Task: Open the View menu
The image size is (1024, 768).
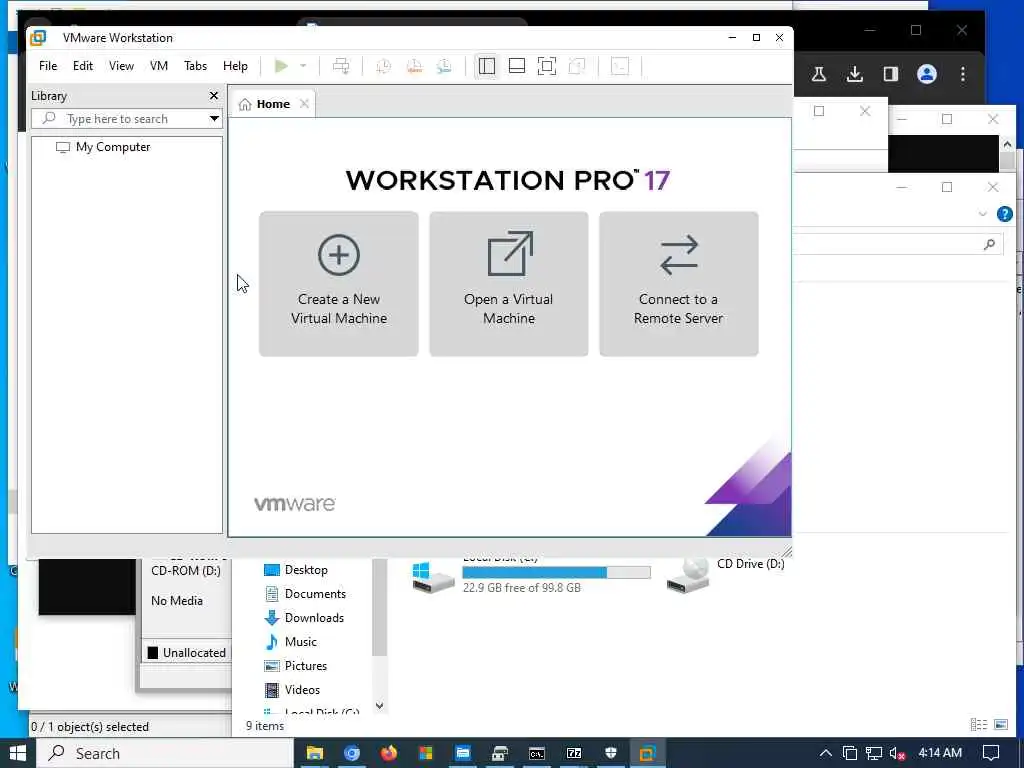Action: (121, 66)
